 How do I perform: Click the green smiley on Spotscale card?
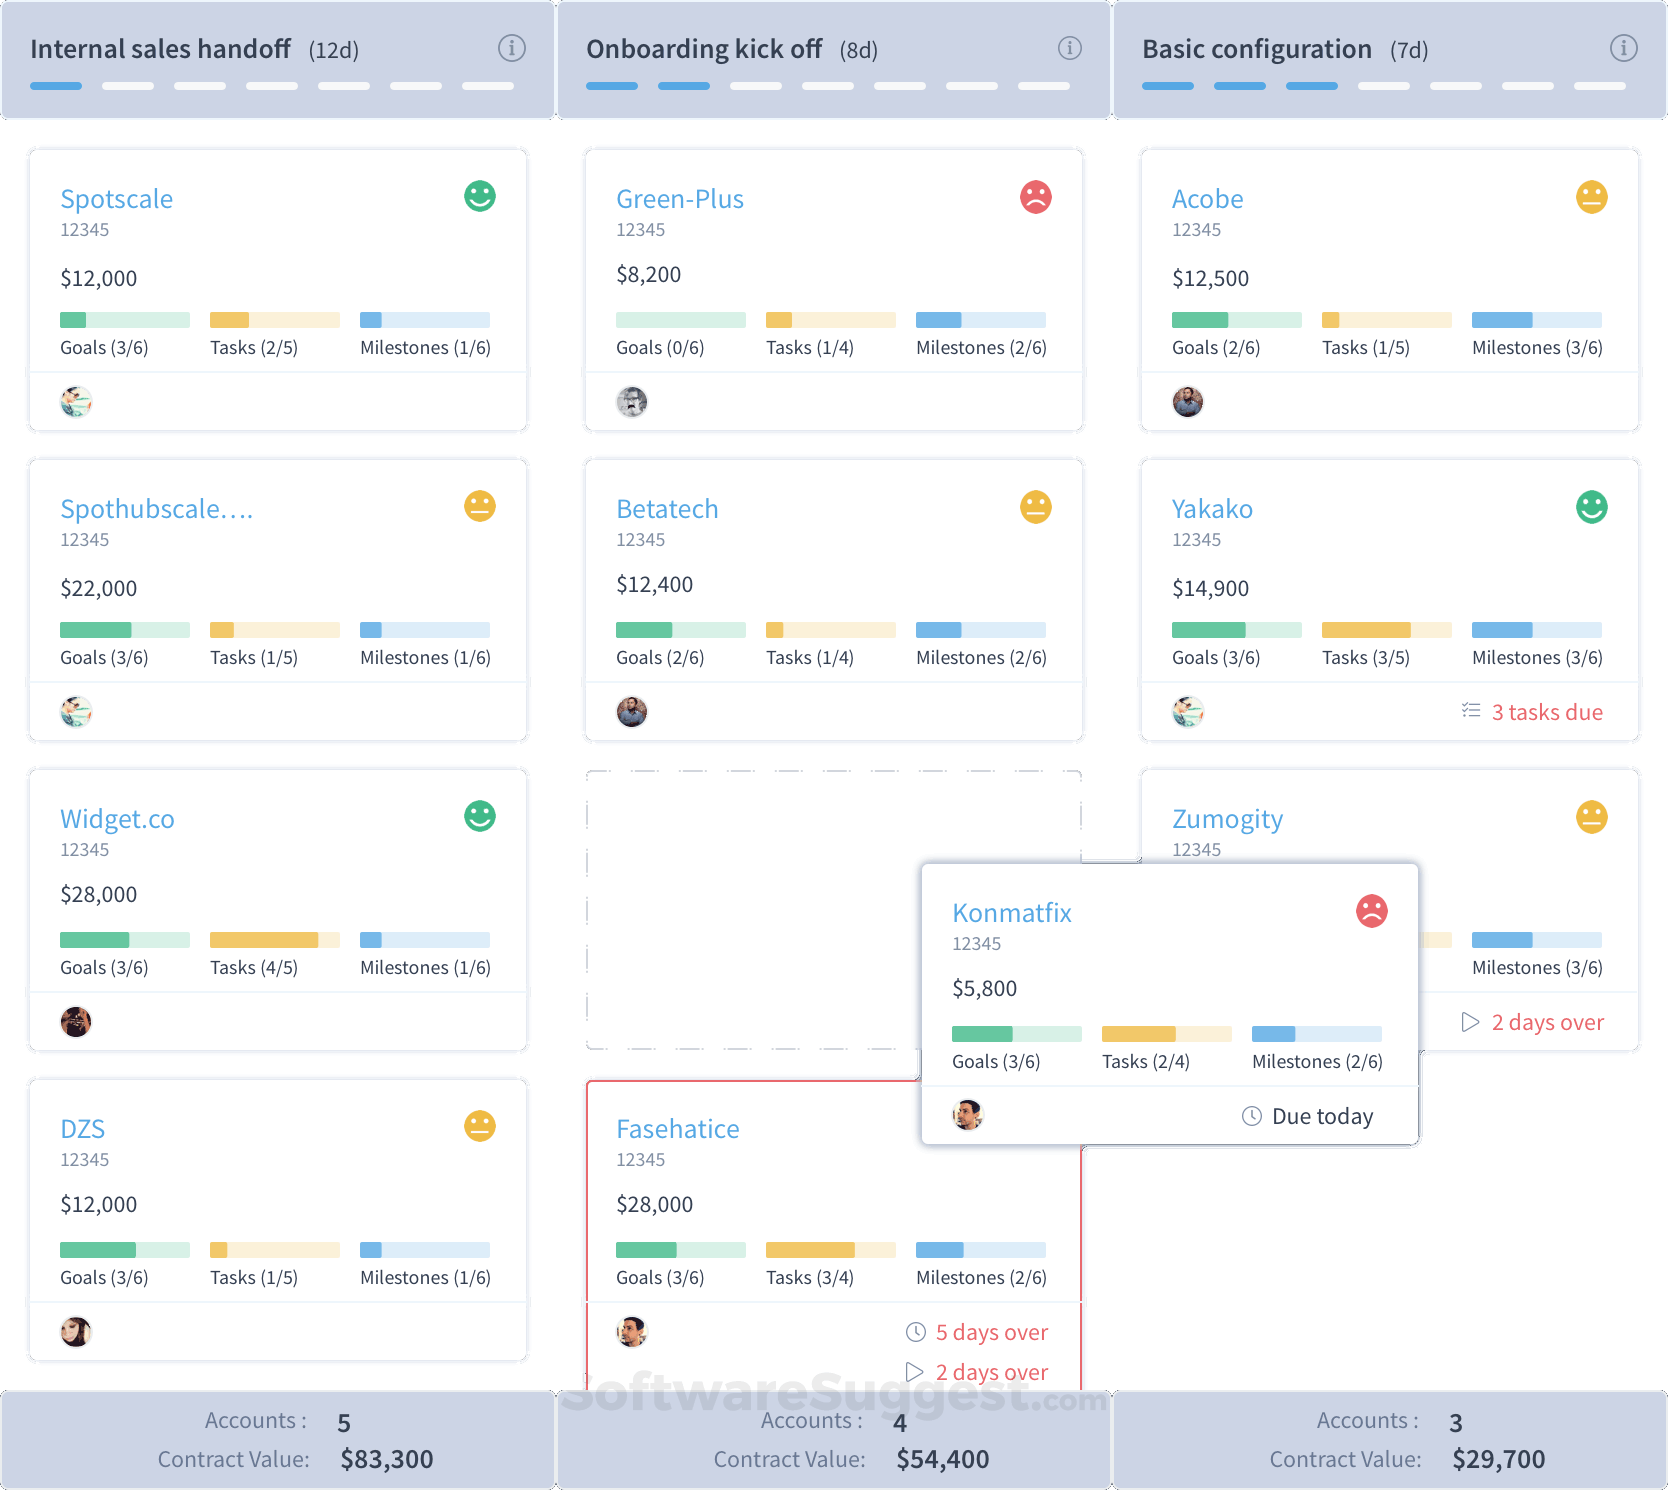point(480,196)
